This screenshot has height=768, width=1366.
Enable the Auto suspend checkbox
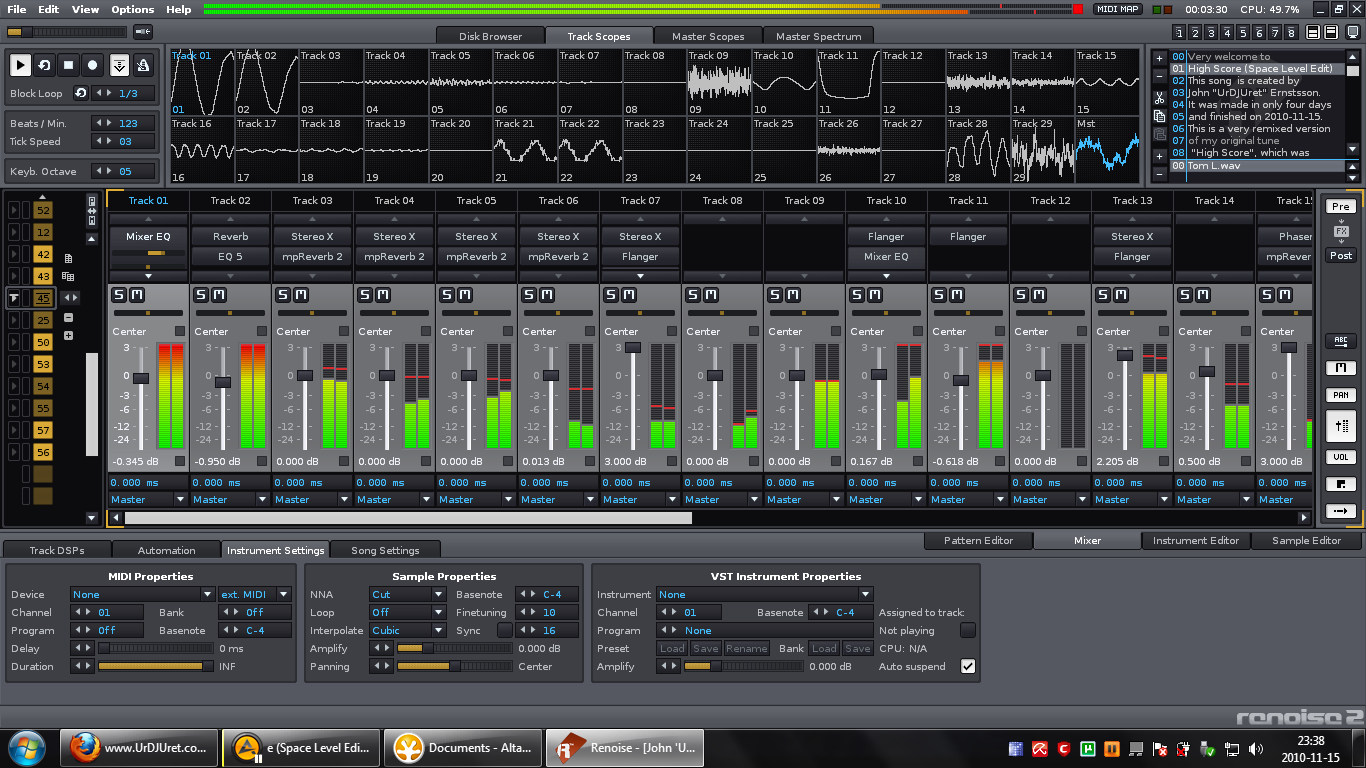(x=967, y=666)
